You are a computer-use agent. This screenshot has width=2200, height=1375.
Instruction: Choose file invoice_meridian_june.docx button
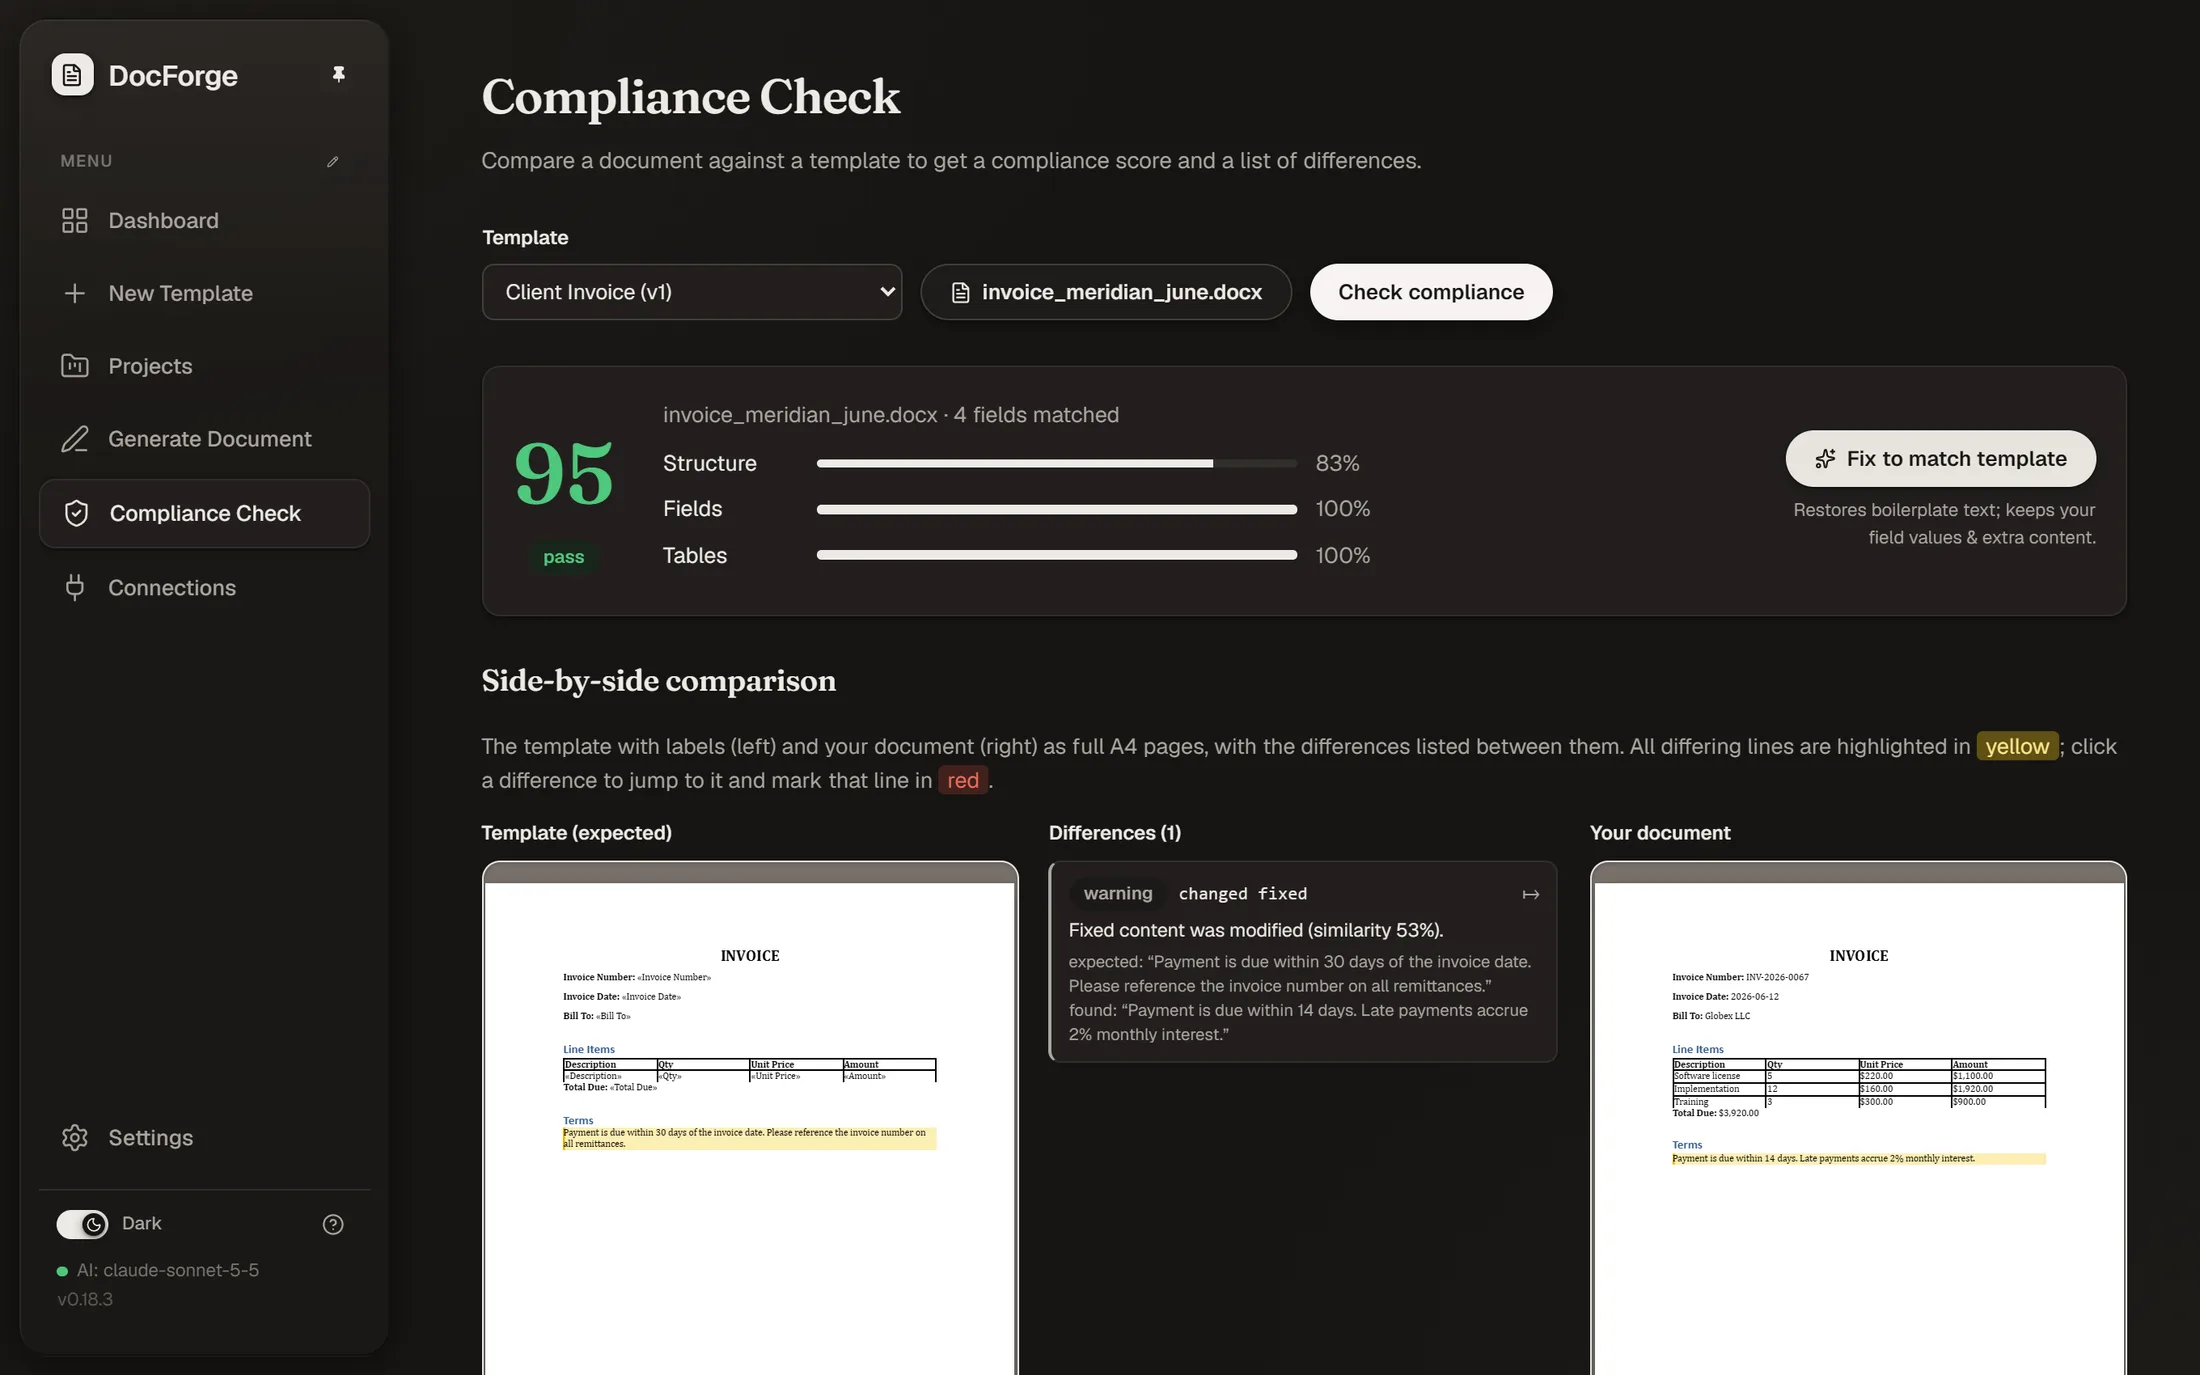pyautogui.click(x=1106, y=292)
